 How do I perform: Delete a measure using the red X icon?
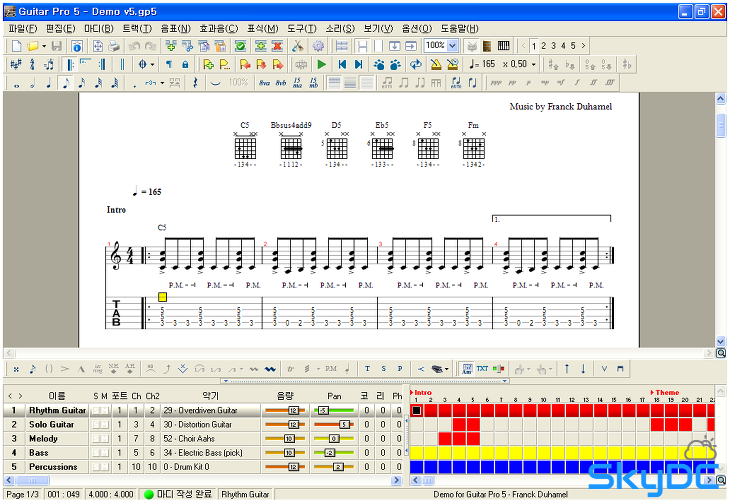(x=277, y=46)
